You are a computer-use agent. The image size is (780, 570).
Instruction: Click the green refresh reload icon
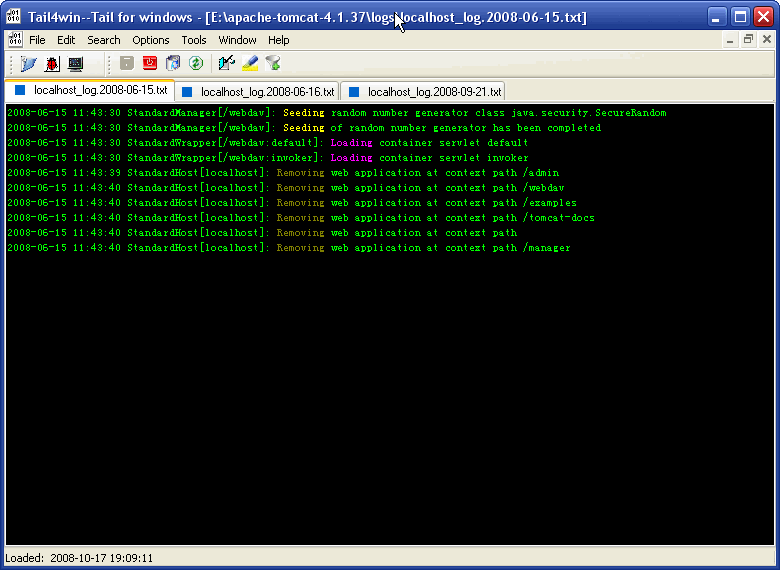point(196,63)
